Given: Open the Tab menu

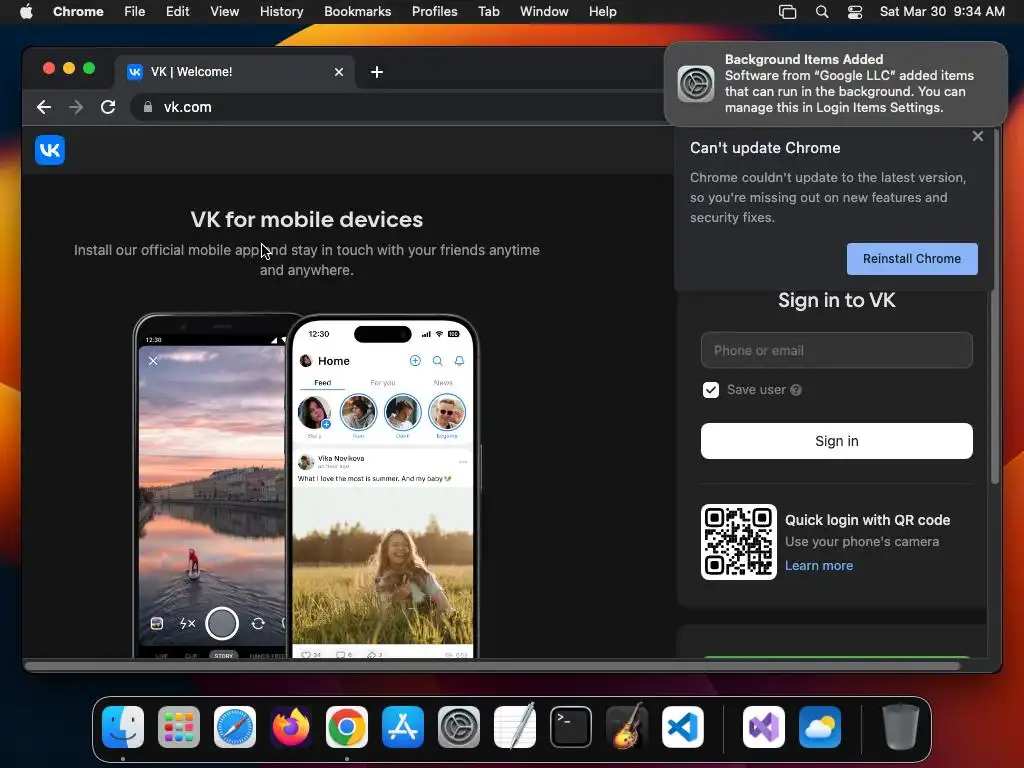Looking at the screenshot, I should 488,12.
